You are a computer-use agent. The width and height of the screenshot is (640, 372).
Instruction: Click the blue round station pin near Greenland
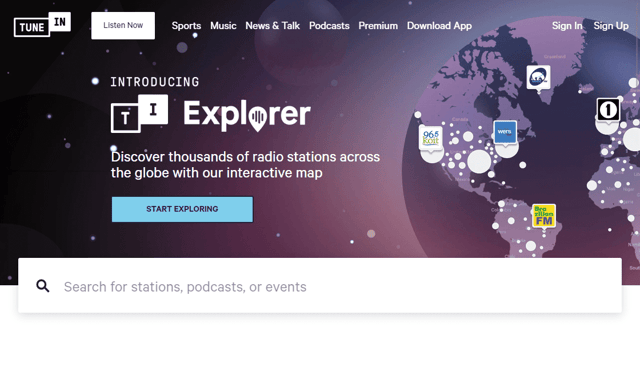[x=538, y=77]
